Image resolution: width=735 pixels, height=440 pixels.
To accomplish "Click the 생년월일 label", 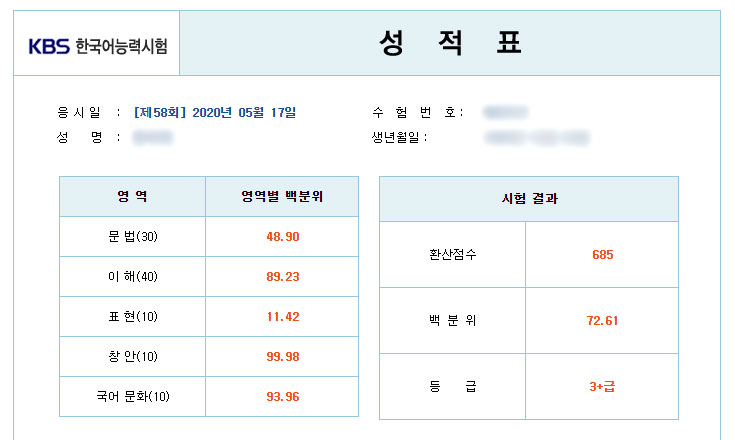I will [x=399, y=137].
